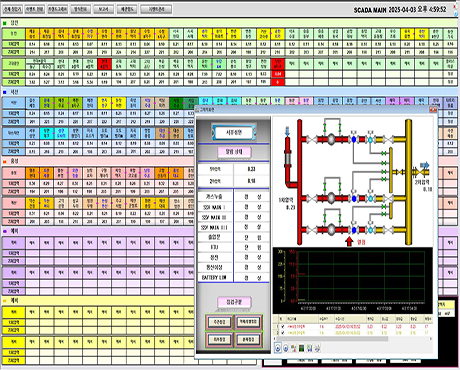Toggle the checkbox in trend table row 2
Image resolution: width=460 pixels, height=370 pixels.
click(x=283, y=333)
